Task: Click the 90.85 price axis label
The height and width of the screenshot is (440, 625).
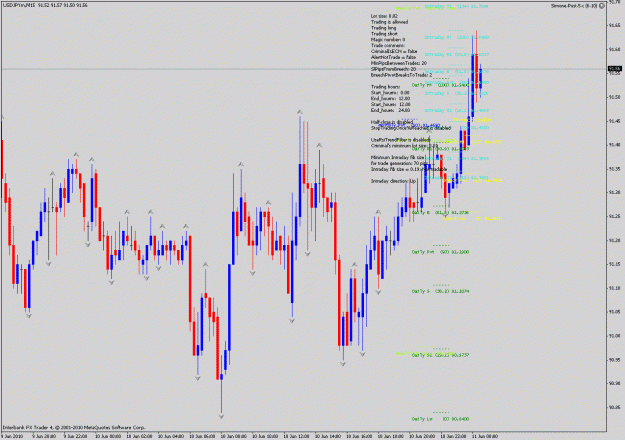Action: (x=614, y=407)
